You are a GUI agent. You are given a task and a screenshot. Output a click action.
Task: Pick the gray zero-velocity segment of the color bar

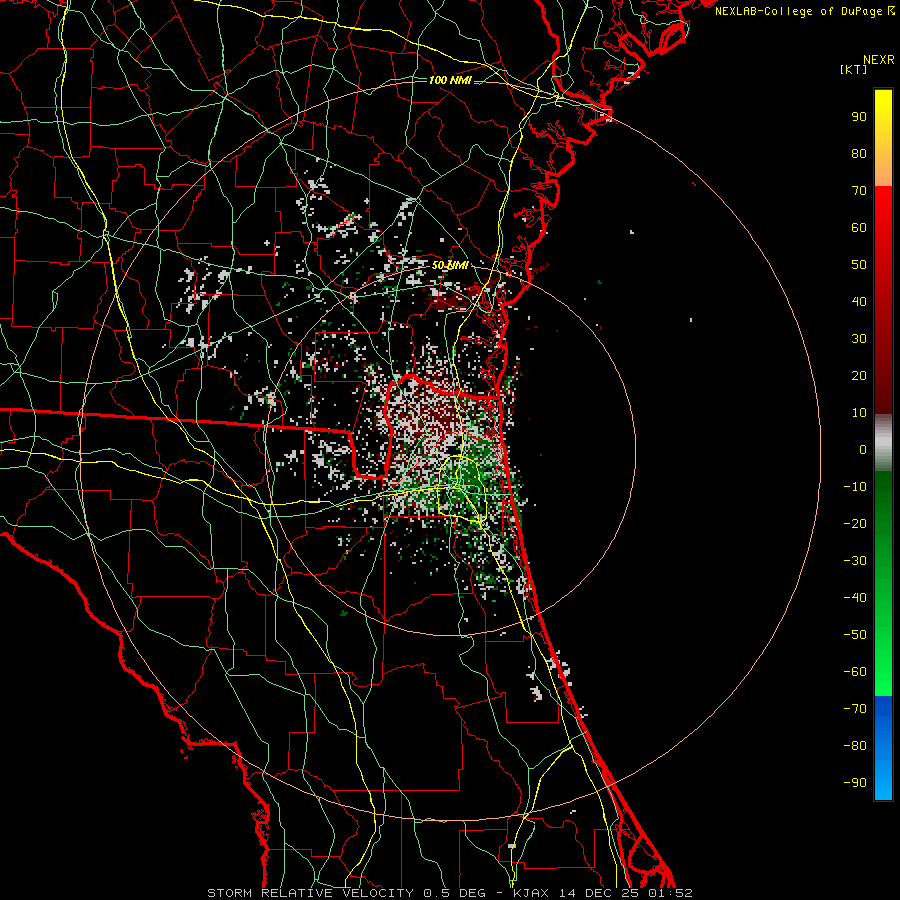pos(883,443)
